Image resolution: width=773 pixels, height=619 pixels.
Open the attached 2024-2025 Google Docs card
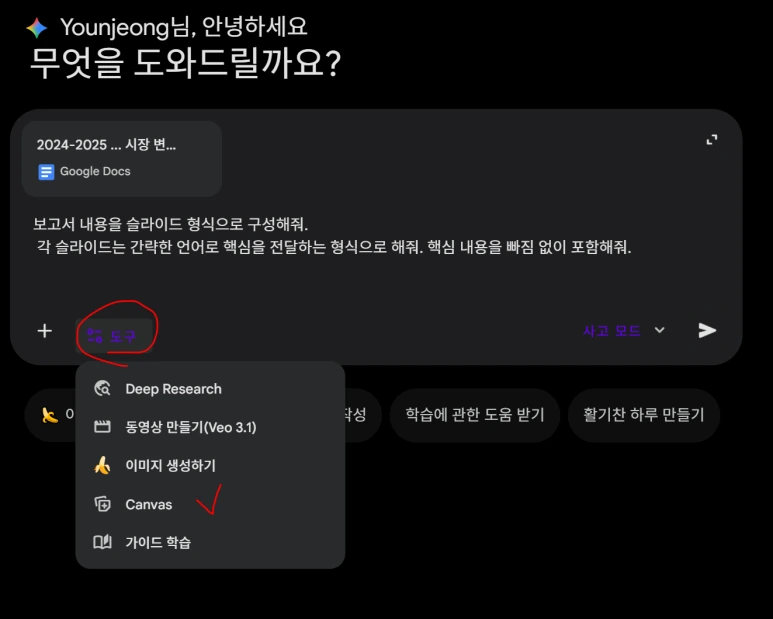pyautogui.click(x=122, y=159)
